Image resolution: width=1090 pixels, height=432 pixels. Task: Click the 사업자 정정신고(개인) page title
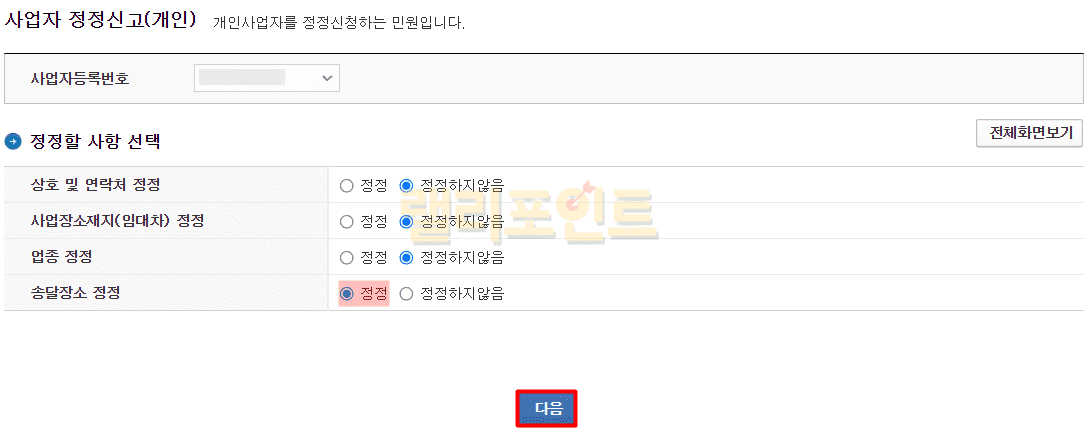point(101,20)
